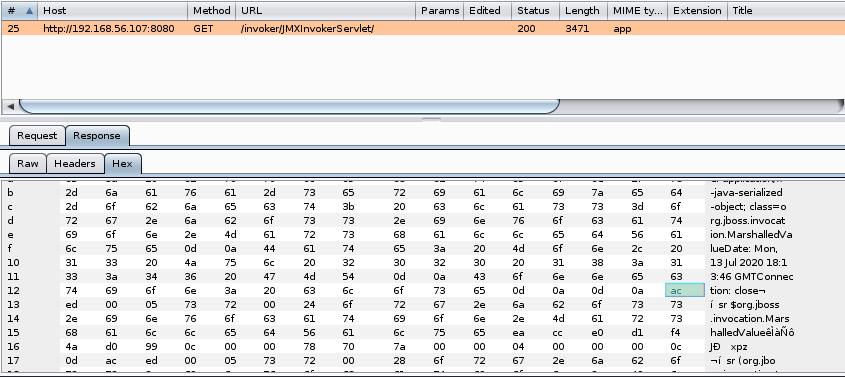Sort by the Method column header
This screenshot has height=377, width=845.
pyautogui.click(x=212, y=11)
